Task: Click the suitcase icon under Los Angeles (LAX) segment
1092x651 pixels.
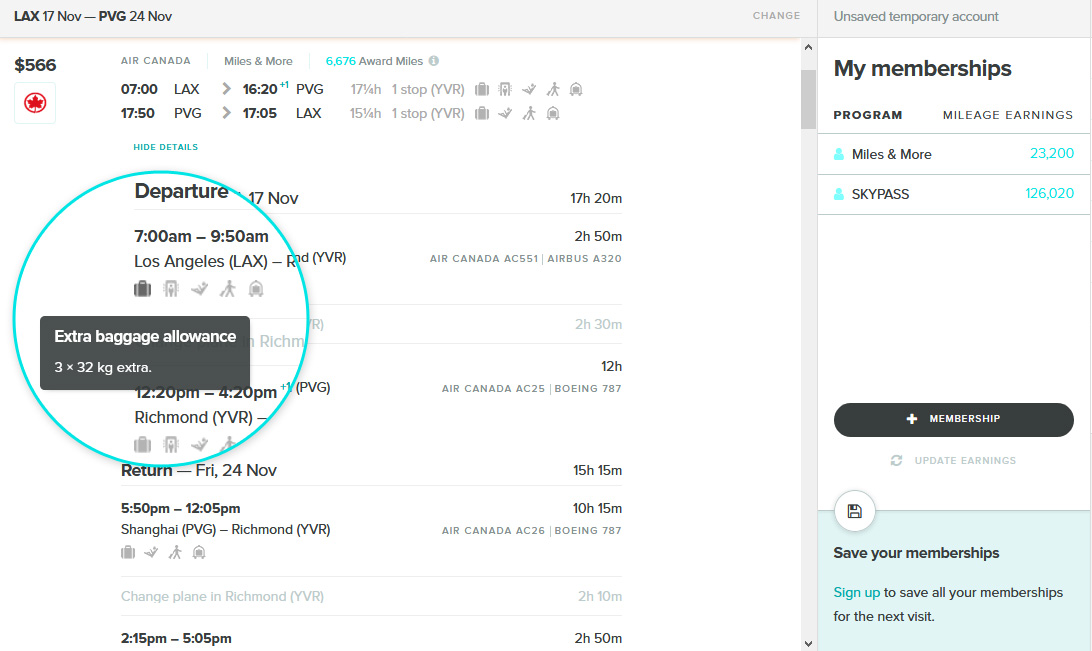Action: (x=143, y=289)
